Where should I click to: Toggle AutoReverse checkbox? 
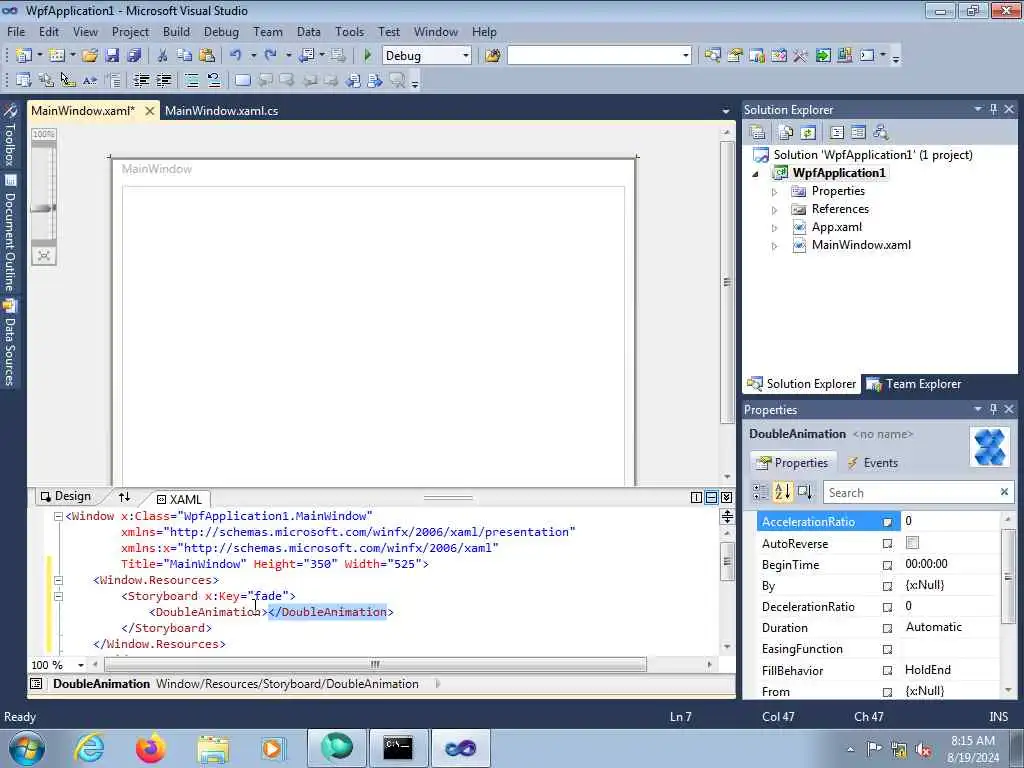pyautogui.click(x=912, y=543)
